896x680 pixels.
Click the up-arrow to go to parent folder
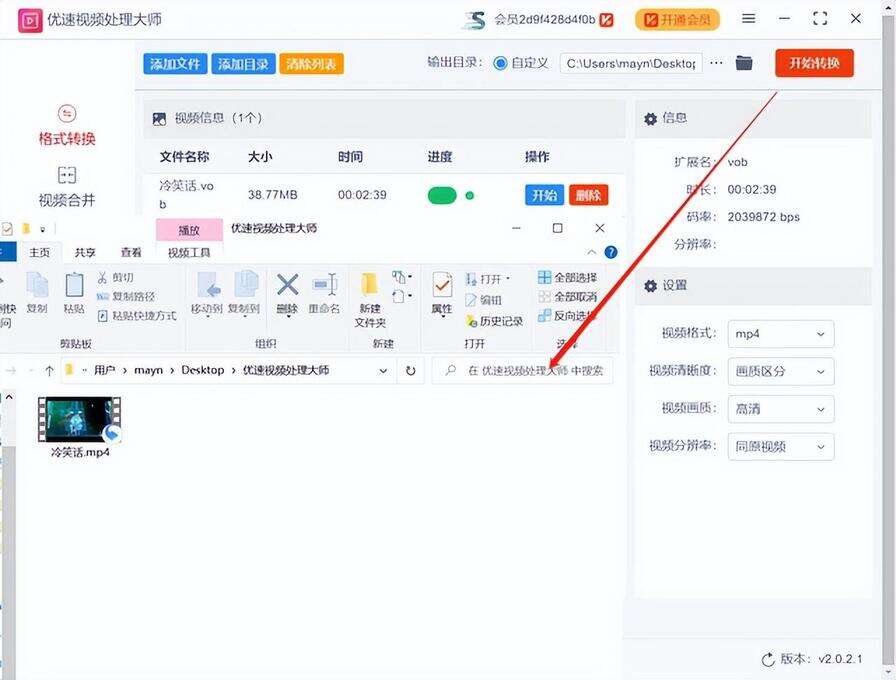click(x=49, y=371)
